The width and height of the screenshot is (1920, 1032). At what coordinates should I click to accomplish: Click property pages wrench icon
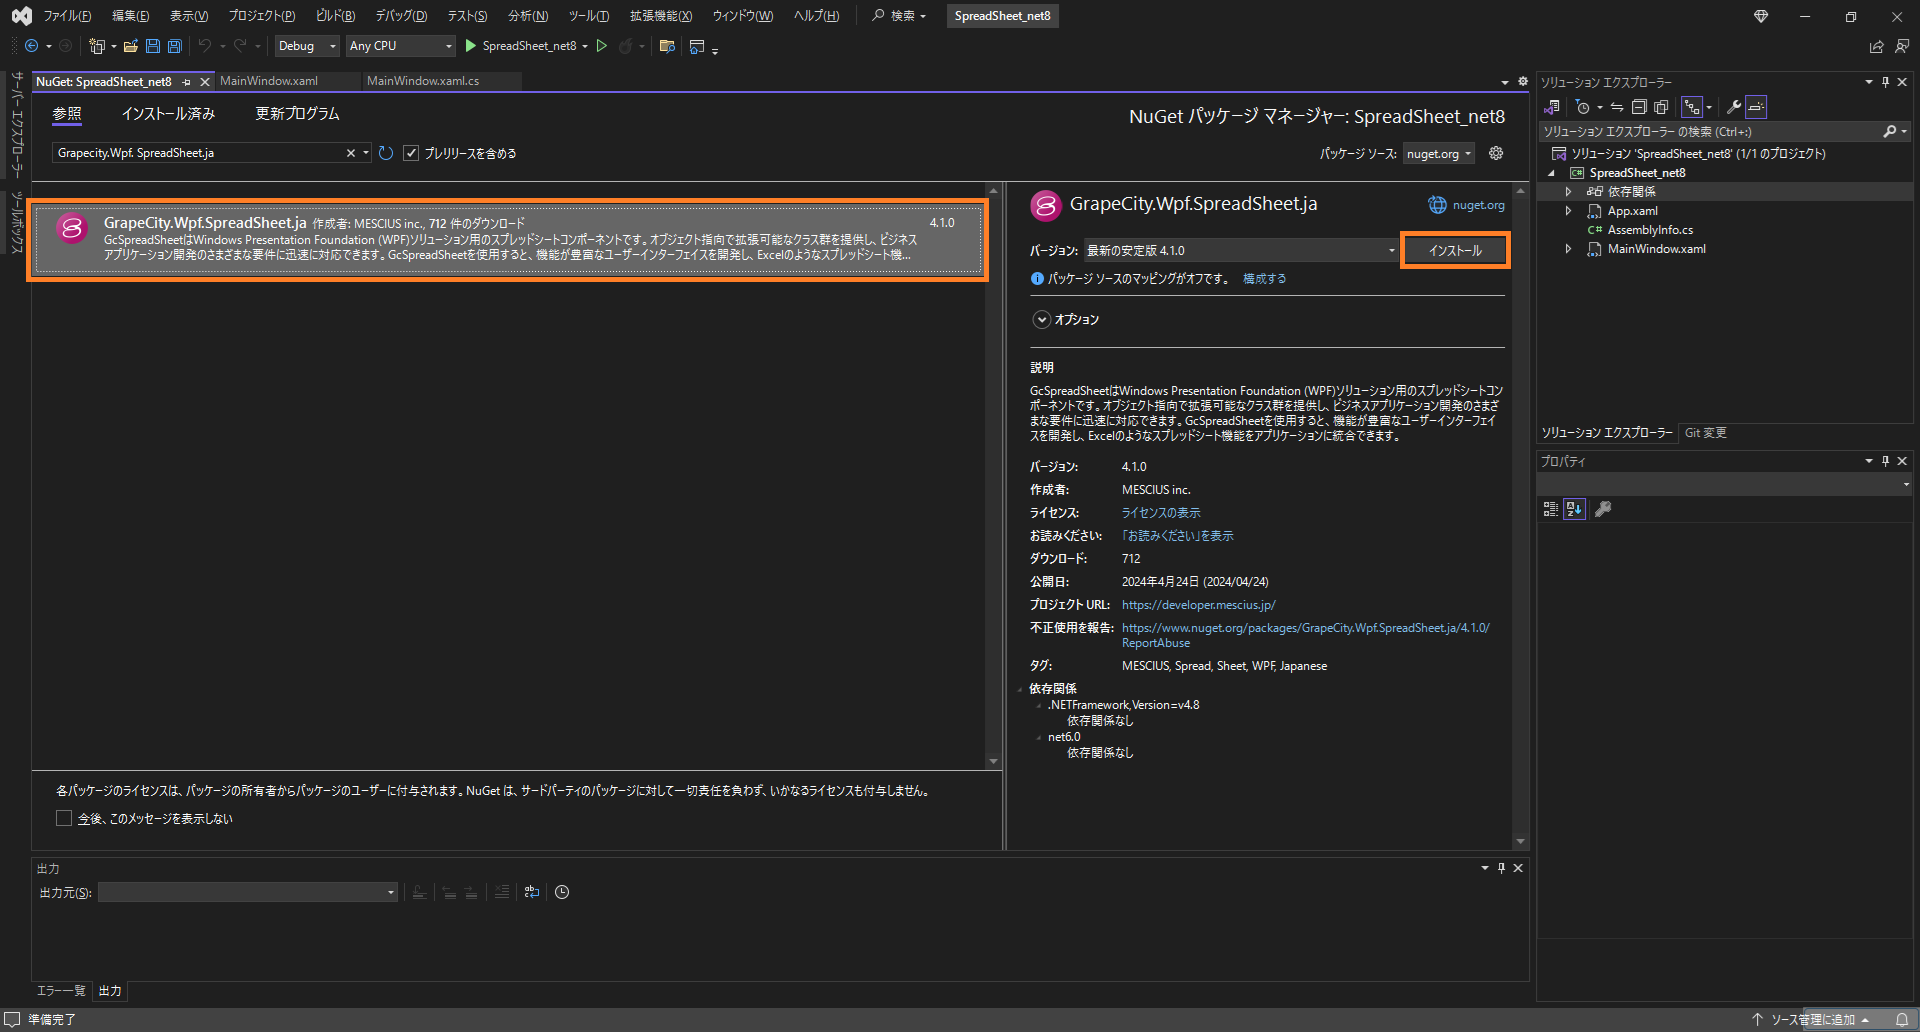pos(1603,509)
